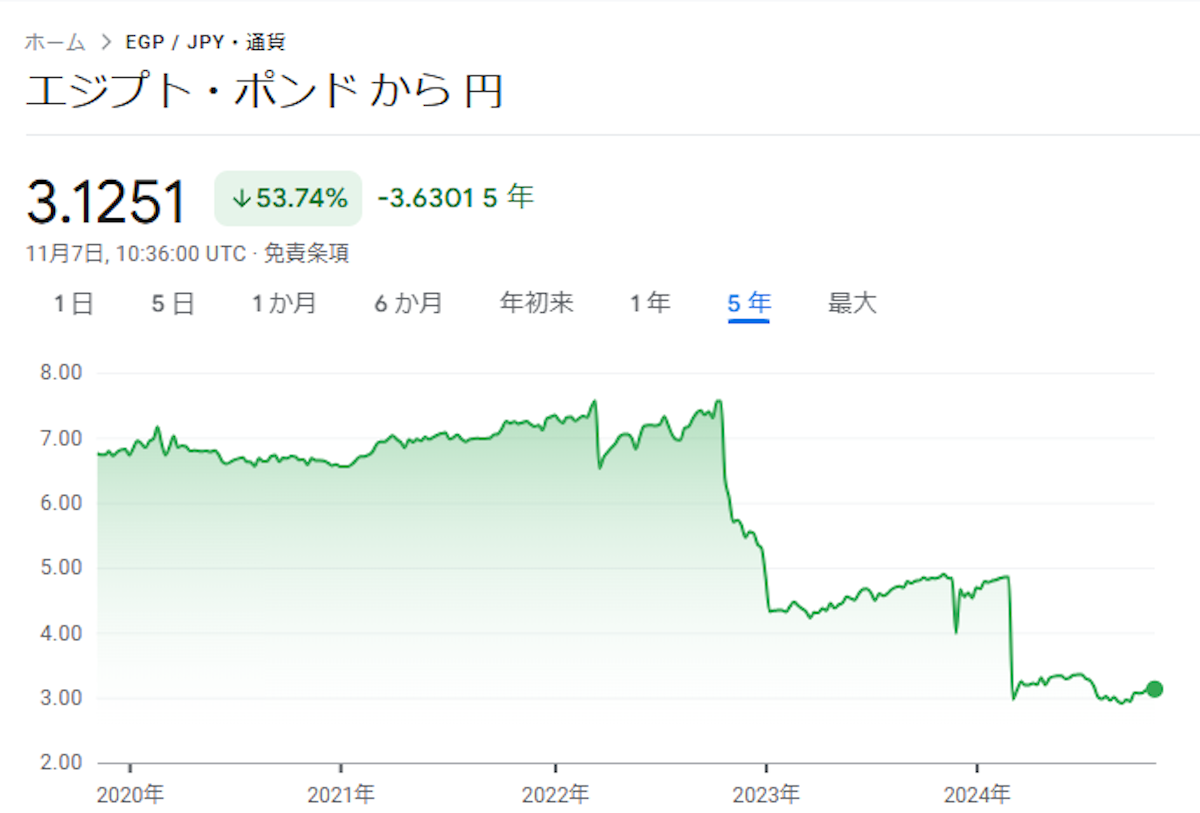Select the active 5年 tab
The width and height of the screenshot is (1200, 813).
click(x=749, y=303)
